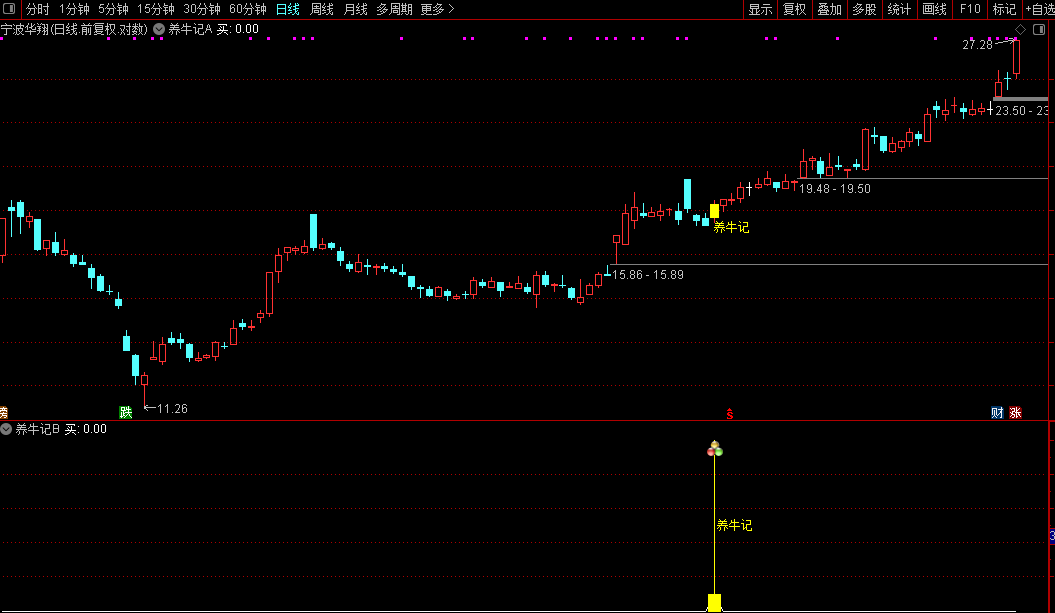Image resolution: width=1055 pixels, height=613 pixels.
Task: Click the red 涨 marker icon
Action: 1015,412
